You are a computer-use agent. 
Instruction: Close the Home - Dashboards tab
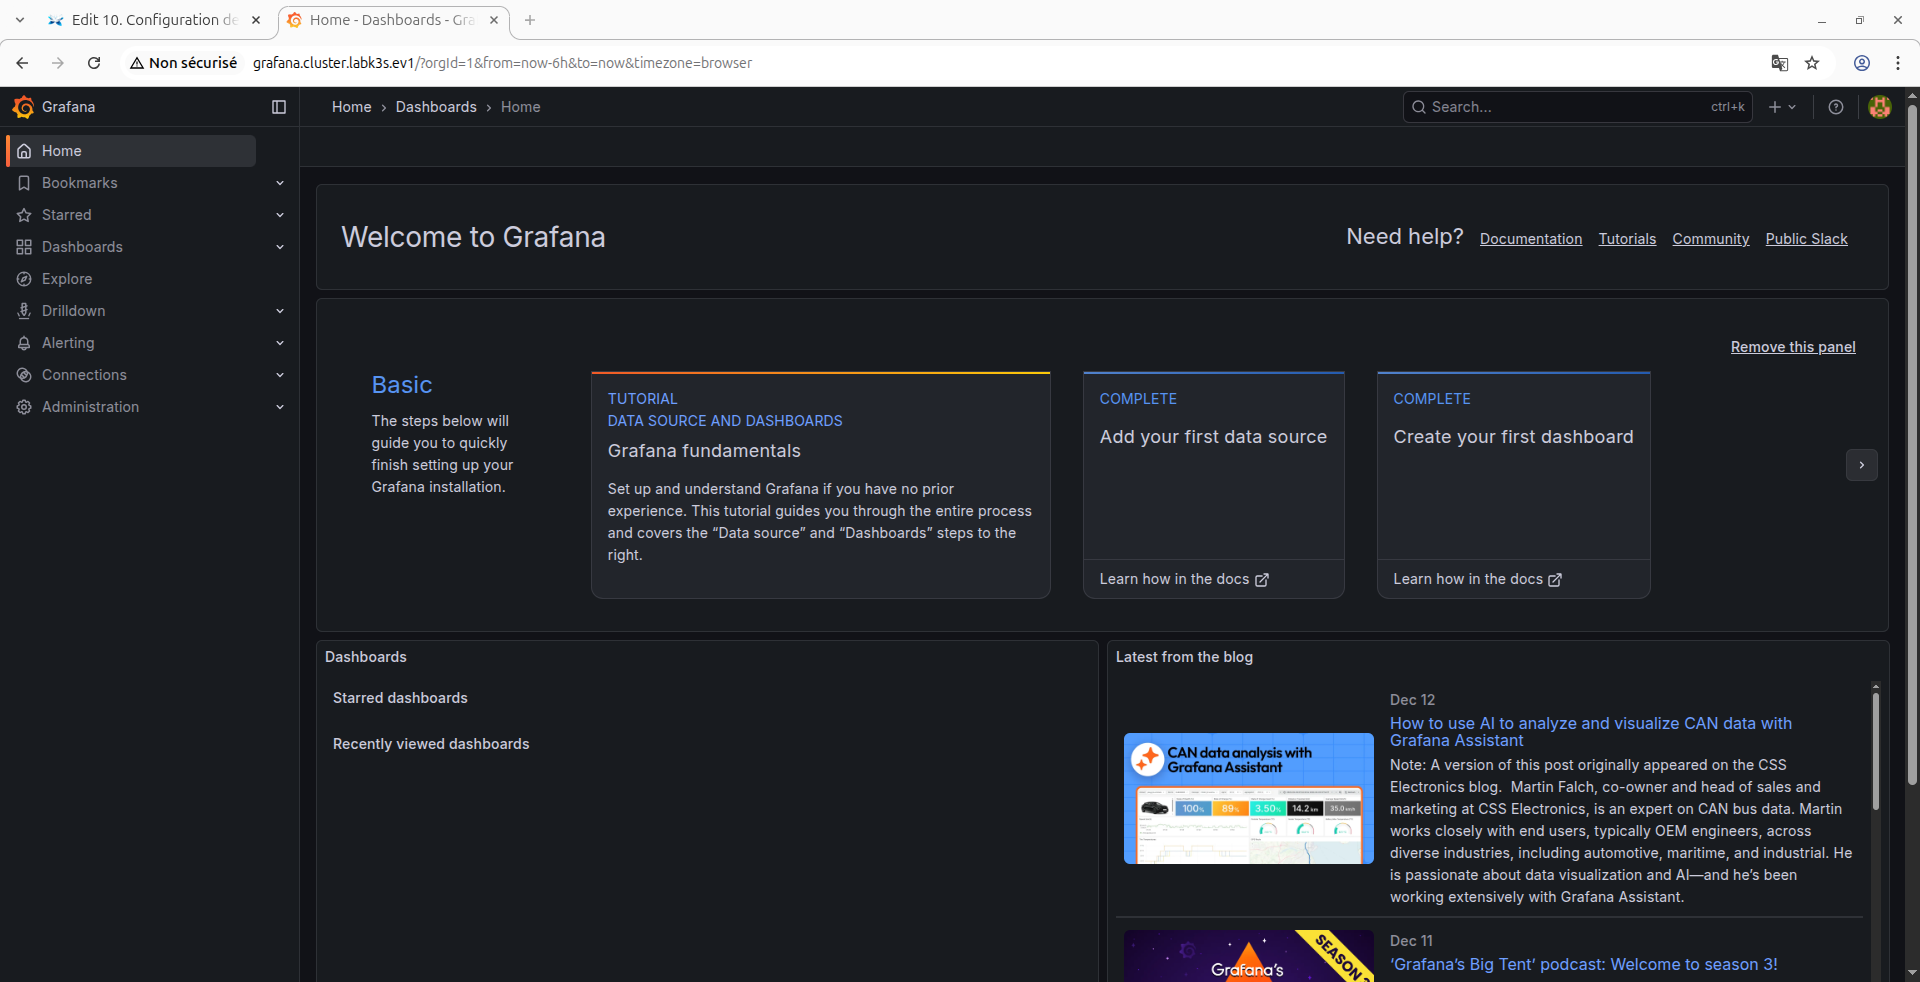pos(494,20)
